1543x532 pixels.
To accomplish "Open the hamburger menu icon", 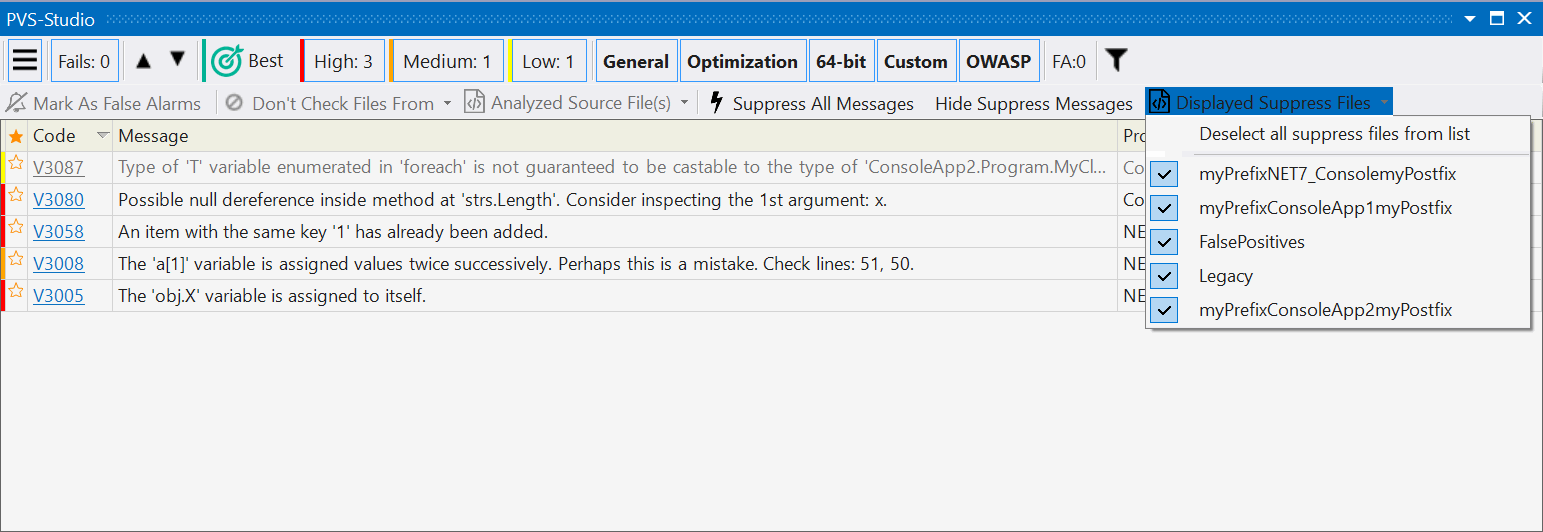I will [25, 61].
